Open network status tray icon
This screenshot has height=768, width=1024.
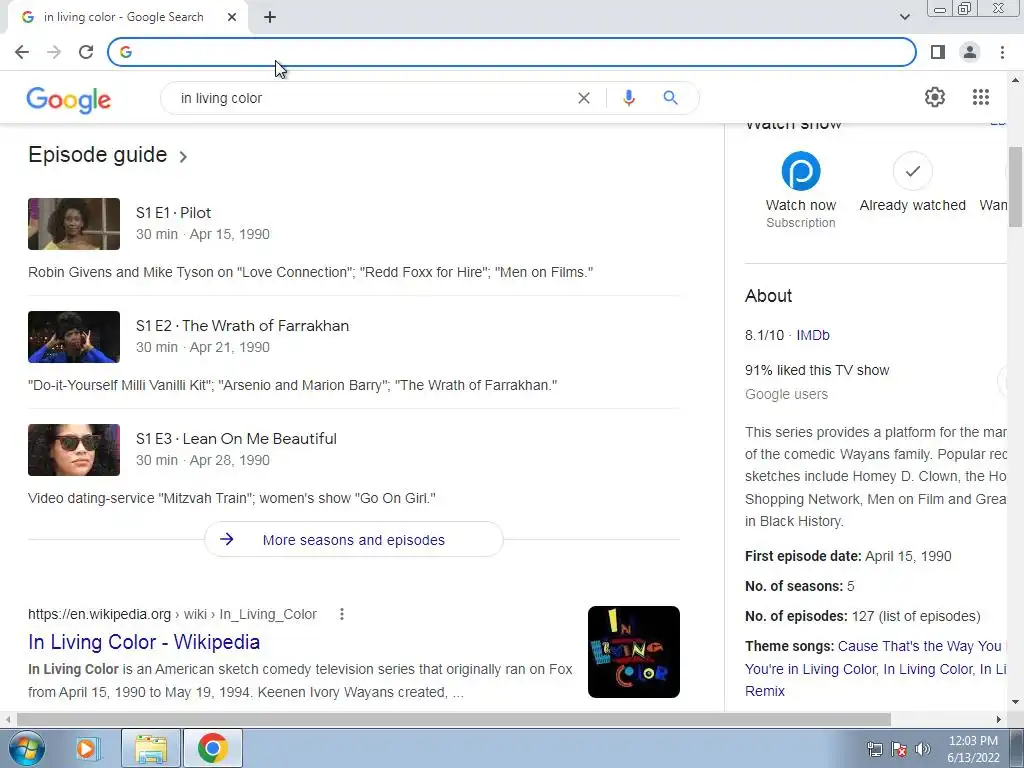(x=874, y=749)
